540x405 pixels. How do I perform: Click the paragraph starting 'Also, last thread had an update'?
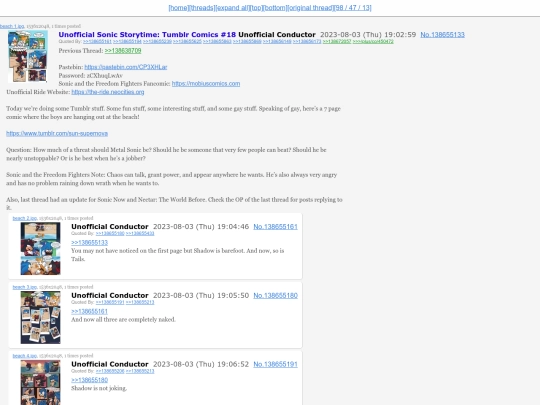coord(174,204)
